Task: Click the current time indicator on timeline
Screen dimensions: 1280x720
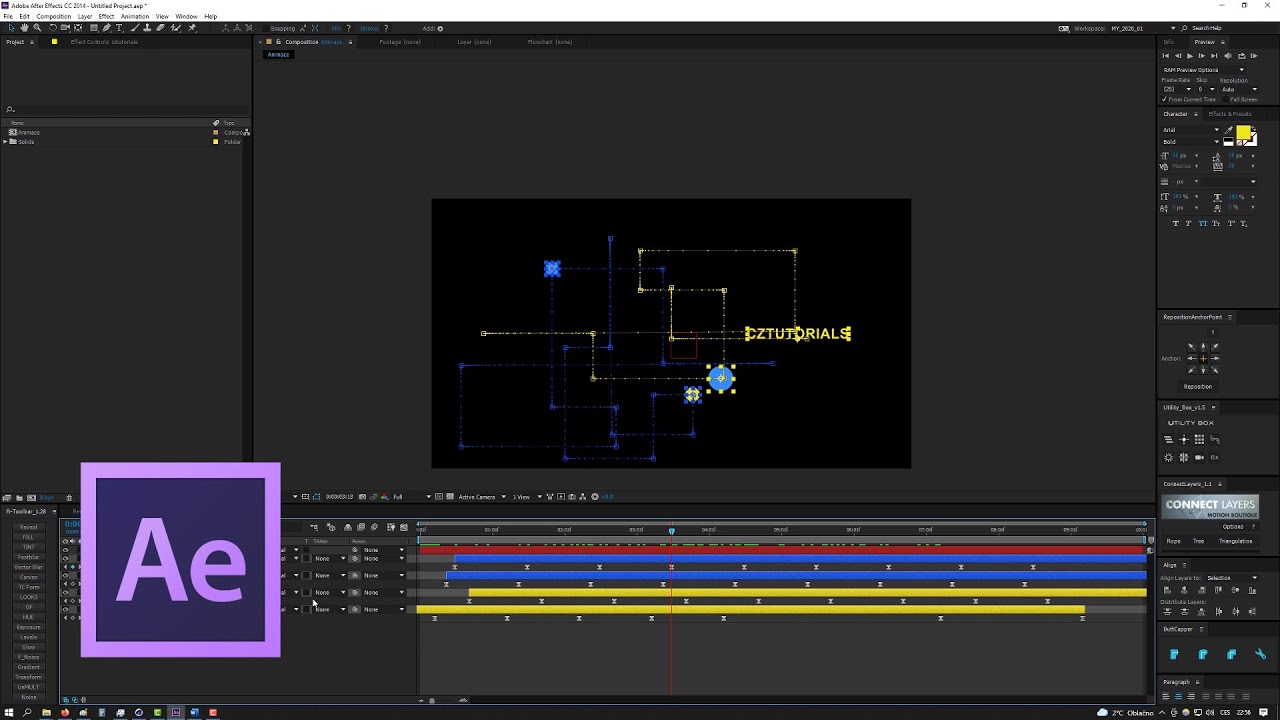Action: coord(671,530)
